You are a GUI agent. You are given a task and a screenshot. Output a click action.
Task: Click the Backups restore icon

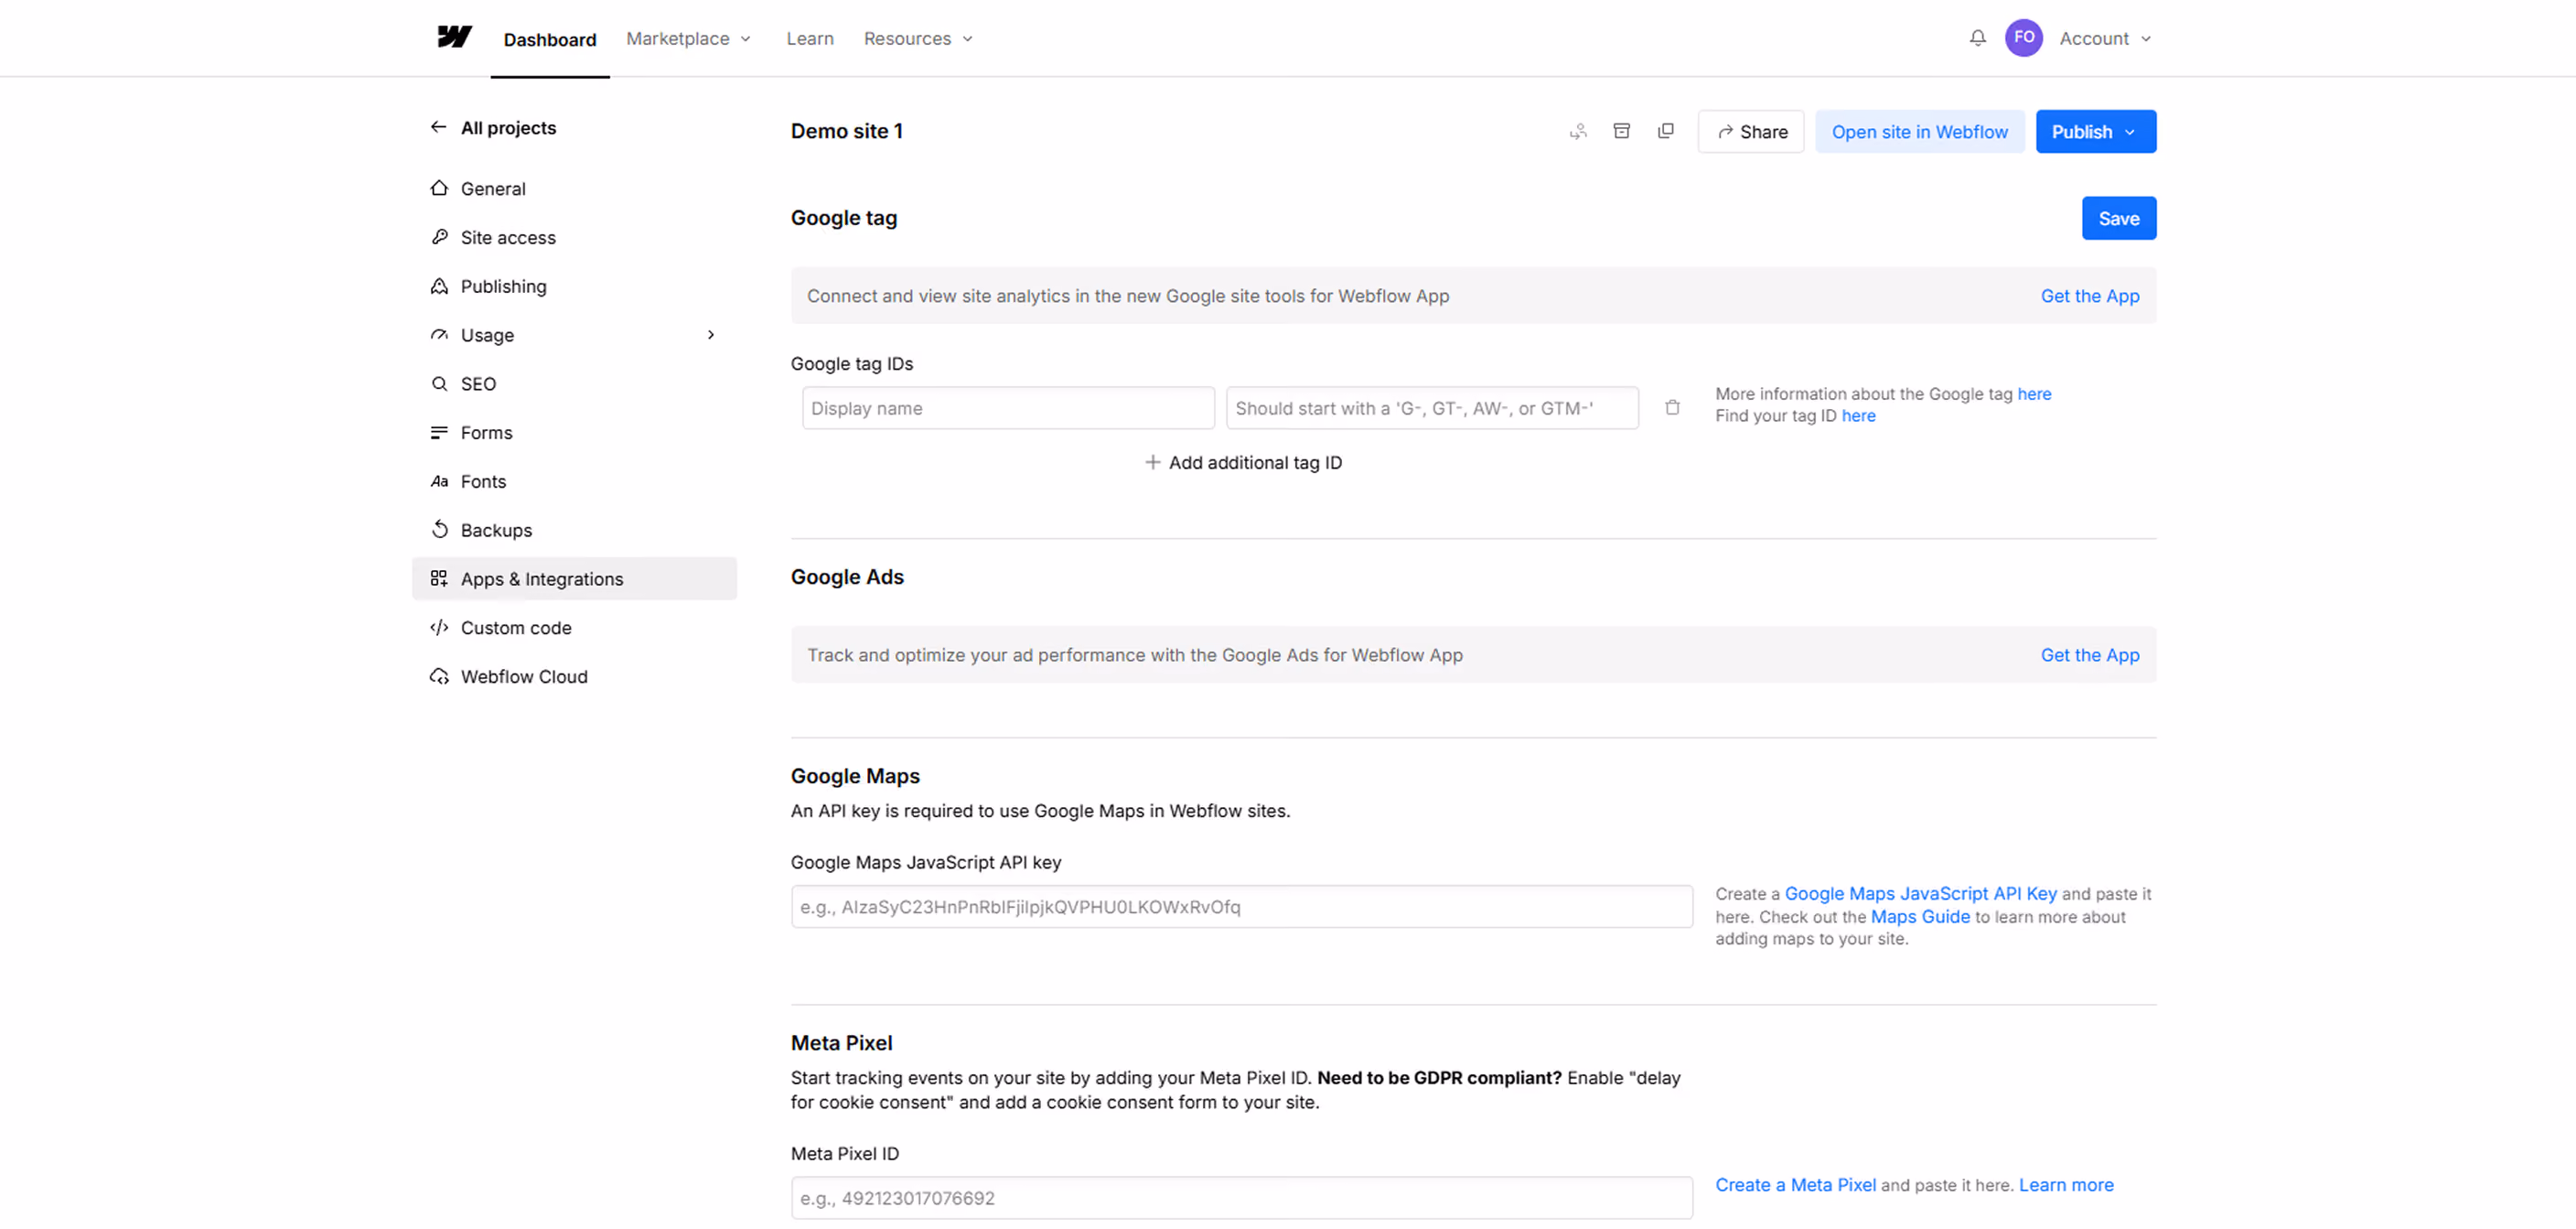point(439,530)
